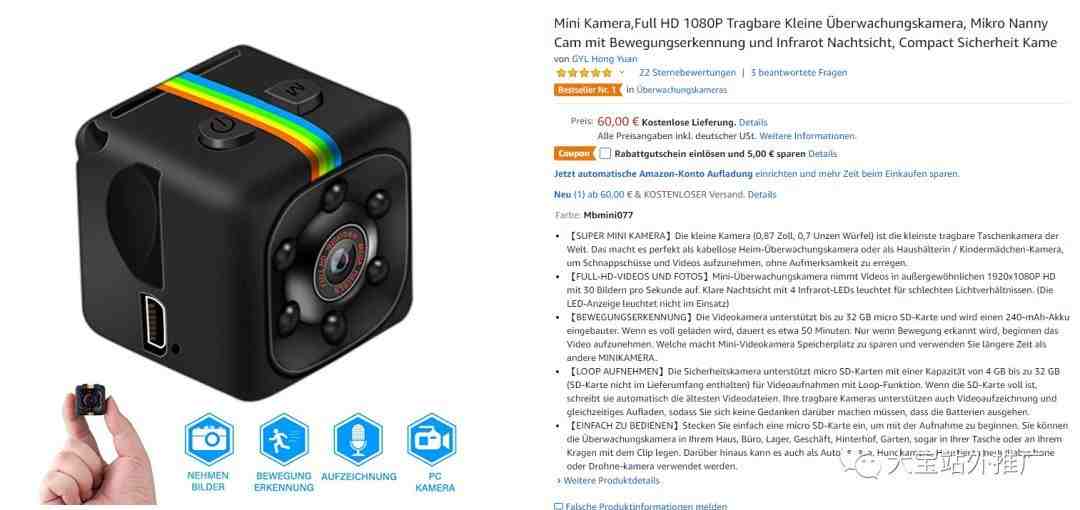
Task: Click the camera 'Nehmen Bilder' icon
Action: tap(209, 439)
